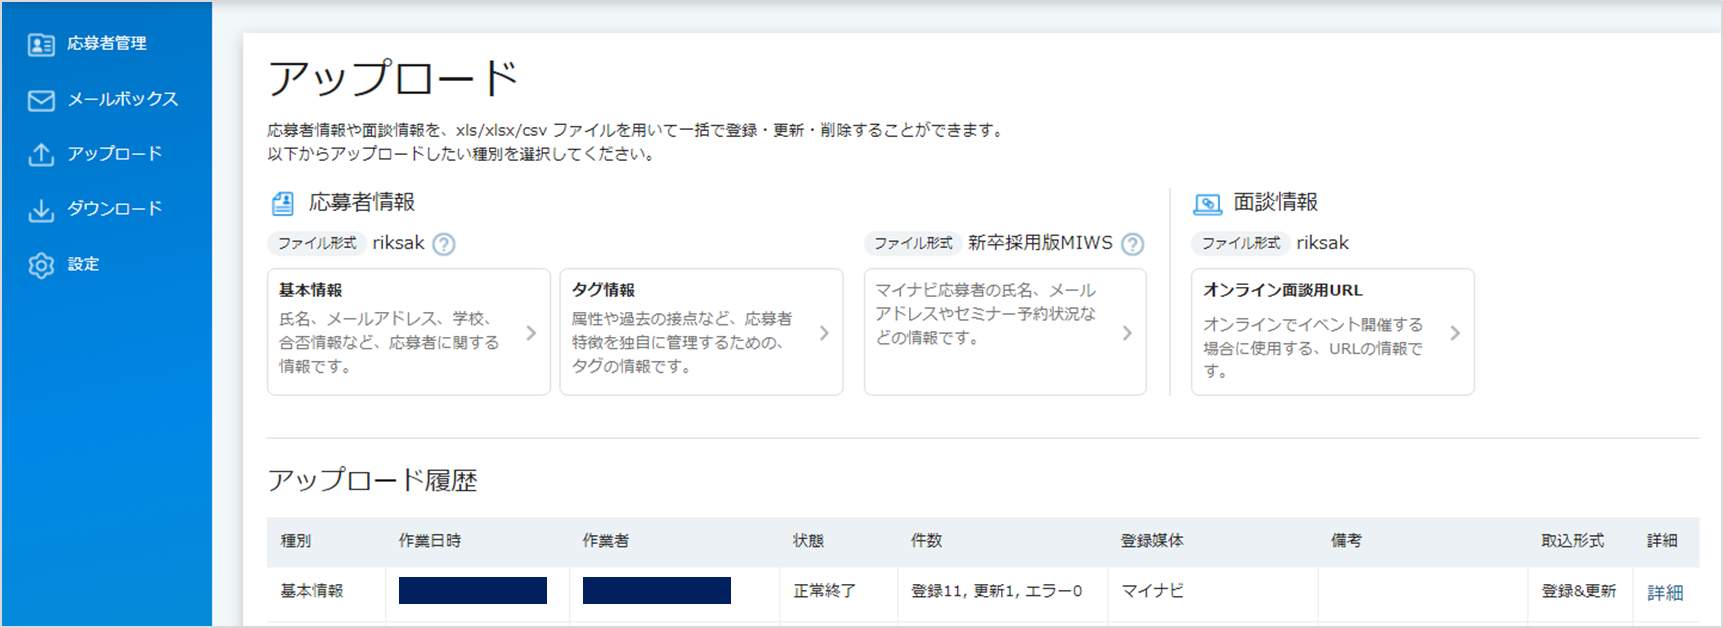1723x628 pixels.
Task: Open the メールボックス envelope icon
Action: pos(41,100)
